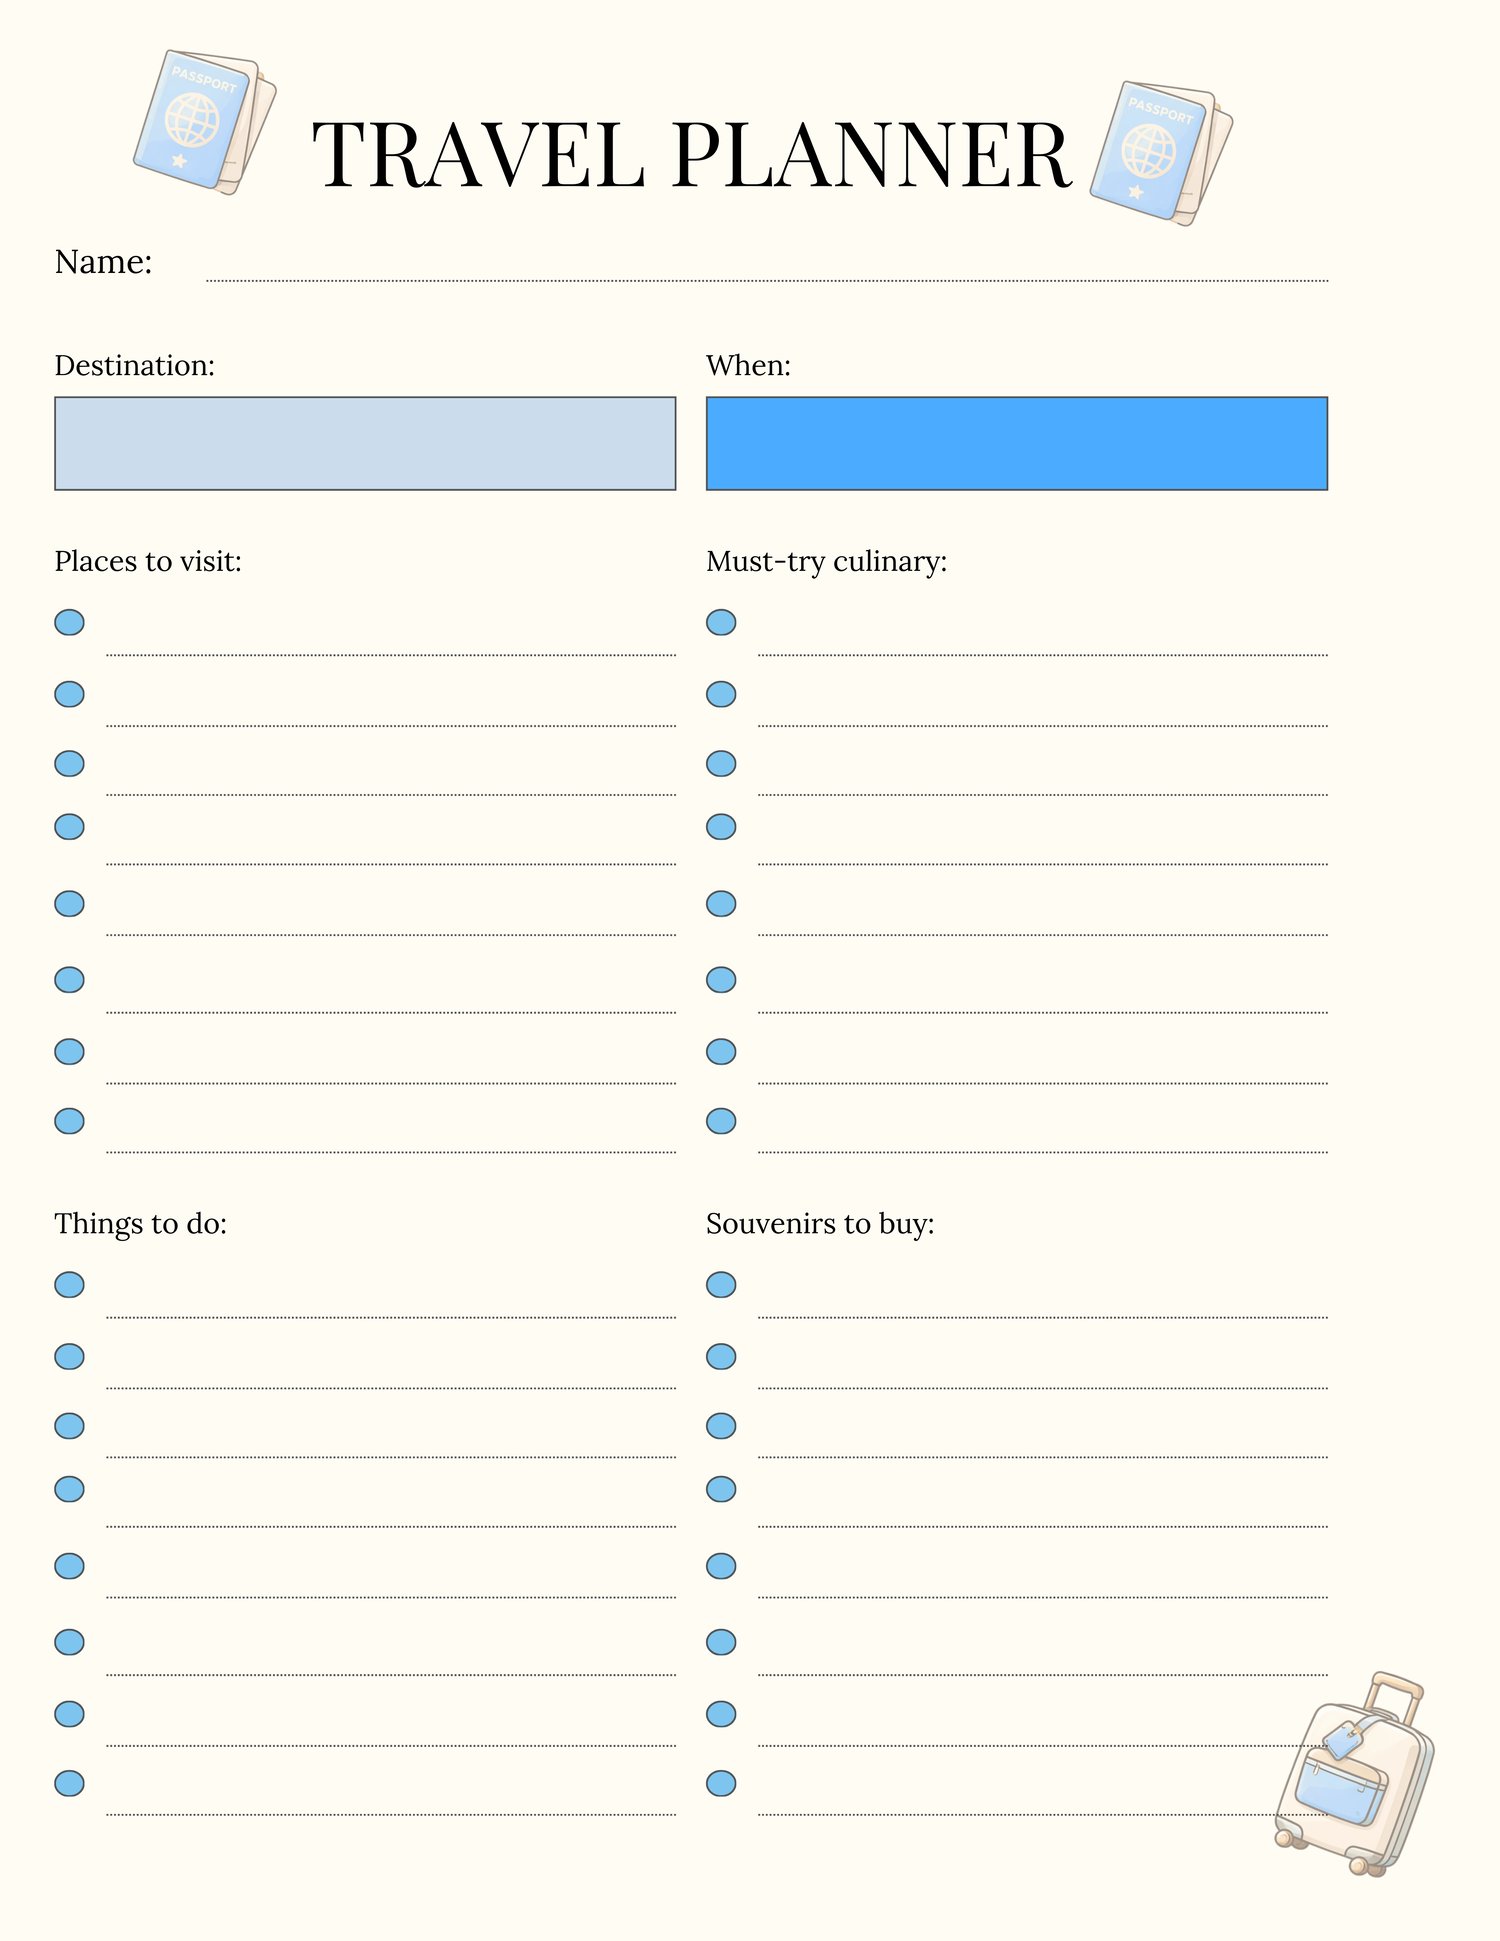Check the first Souvenirs to buy bullet

721,1284
